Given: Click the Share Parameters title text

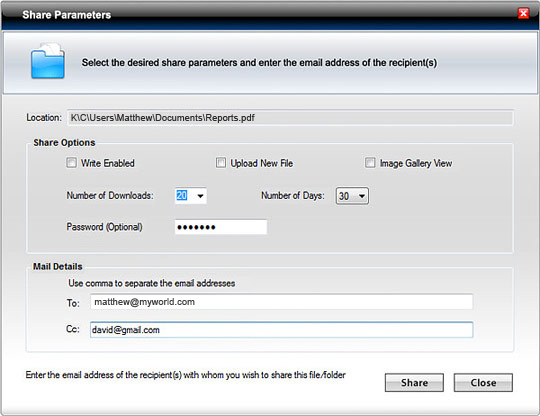Looking at the screenshot, I should click(67, 15).
